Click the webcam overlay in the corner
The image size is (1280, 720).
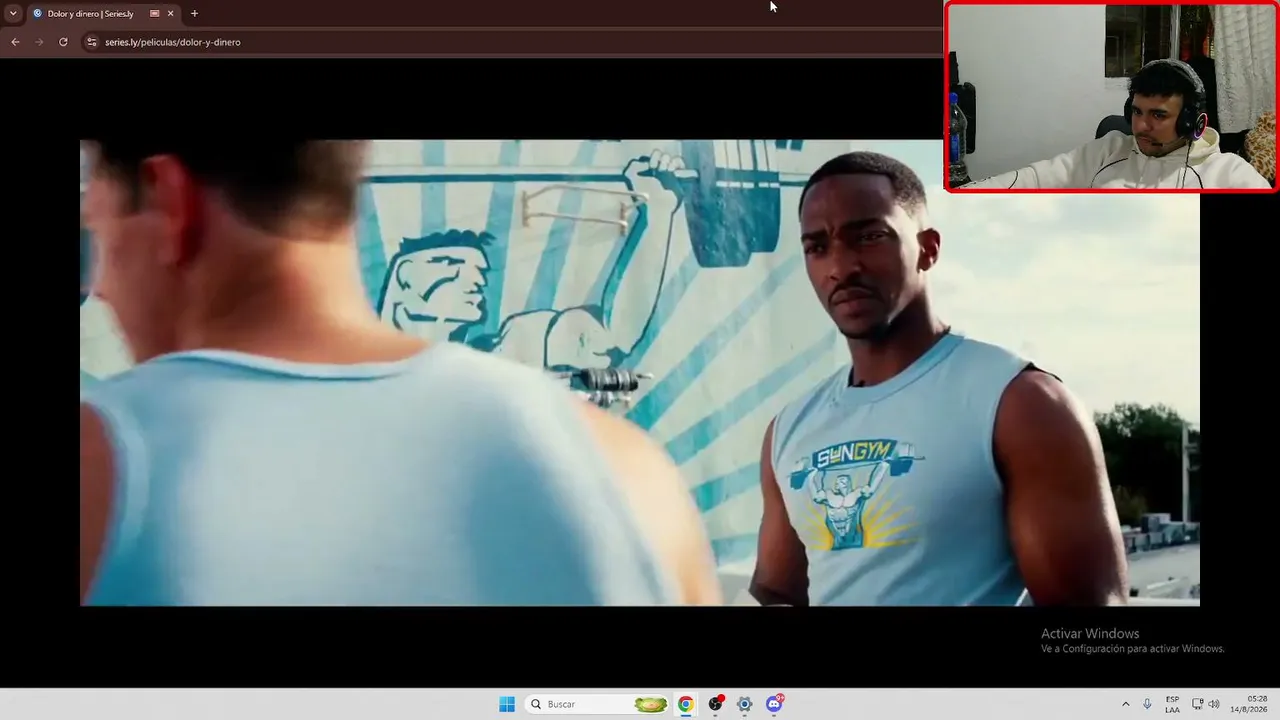1110,97
